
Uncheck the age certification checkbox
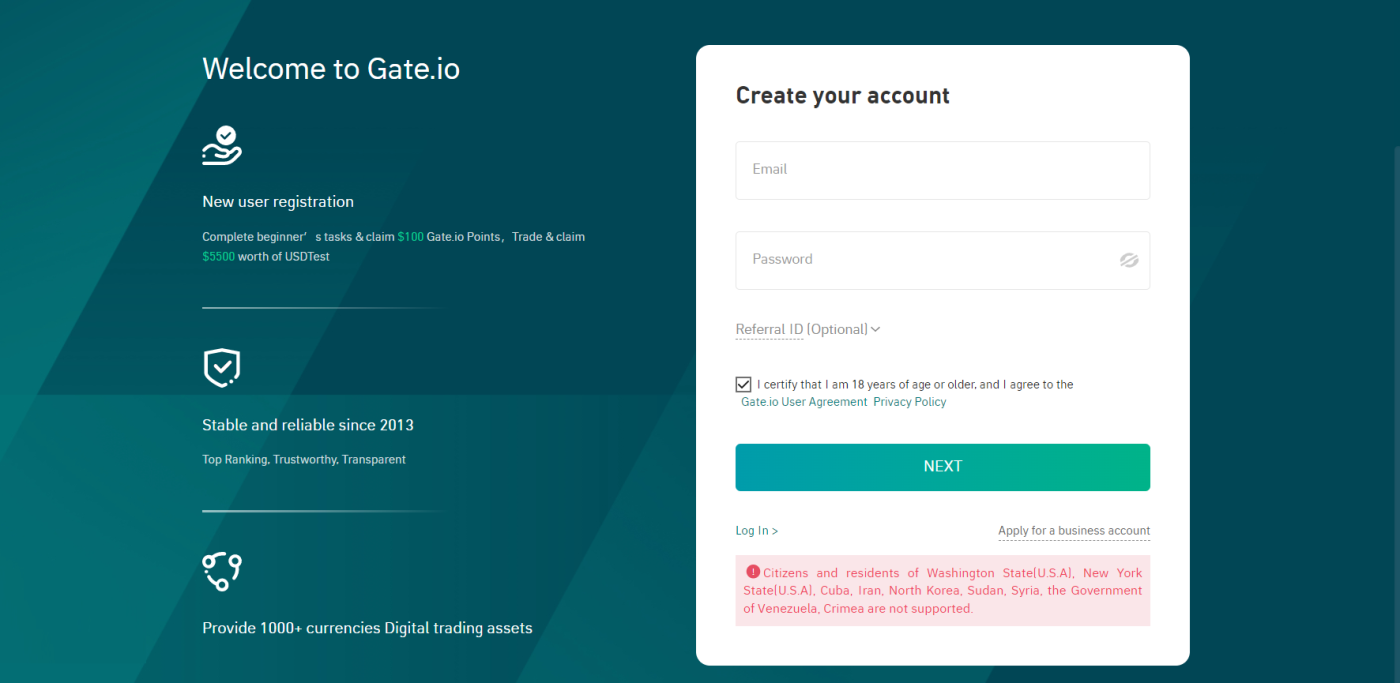tap(743, 384)
